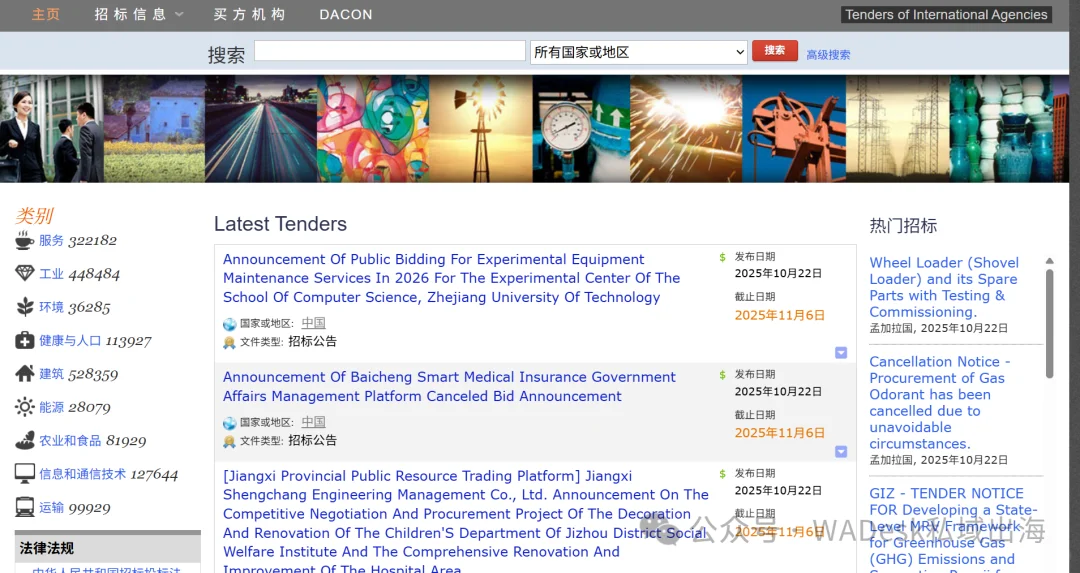Open 高级搜索 advanced search link
The height and width of the screenshot is (573, 1080).
coord(828,54)
